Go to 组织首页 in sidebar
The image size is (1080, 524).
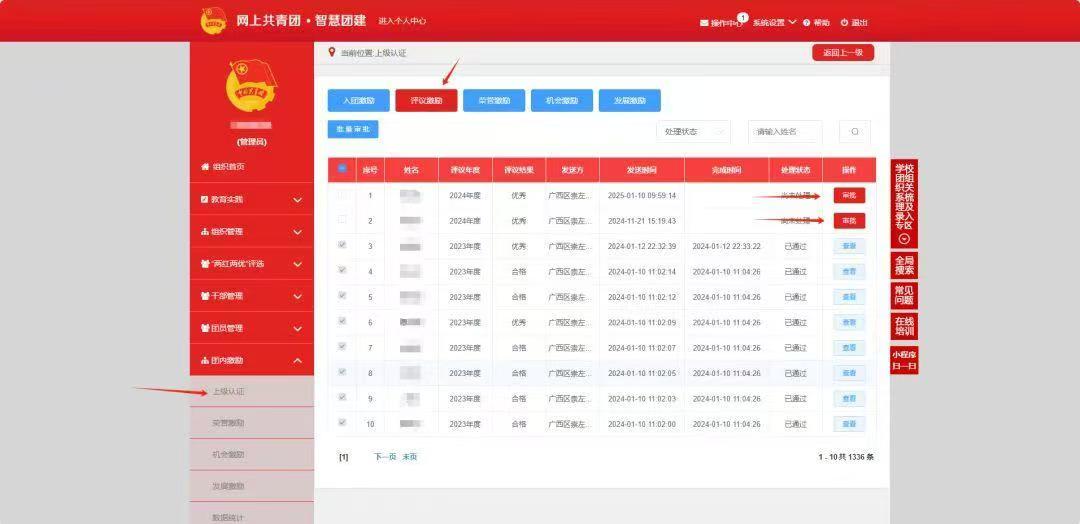pyautogui.click(x=223, y=167)
